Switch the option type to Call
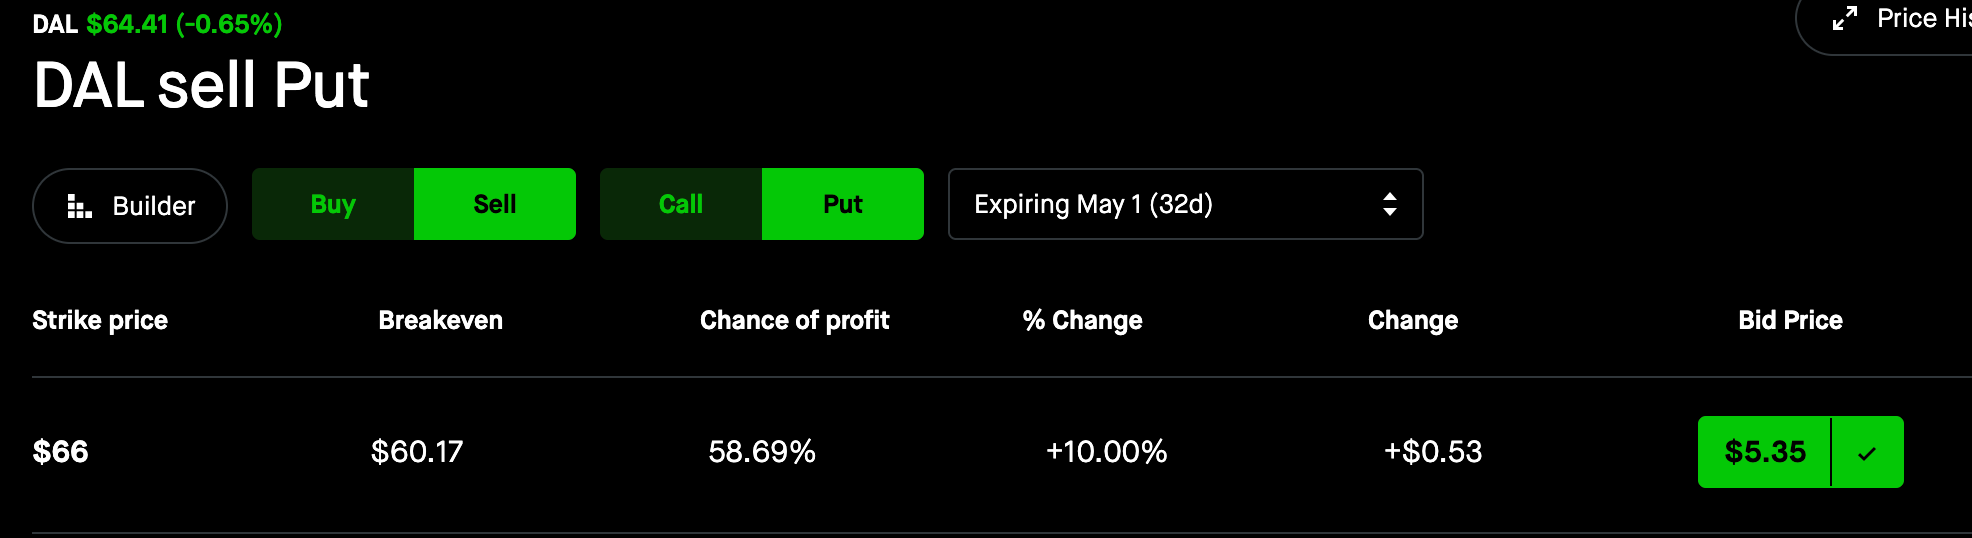The width and height of the screenshot is (1972, 538). [x=681, y=204]
